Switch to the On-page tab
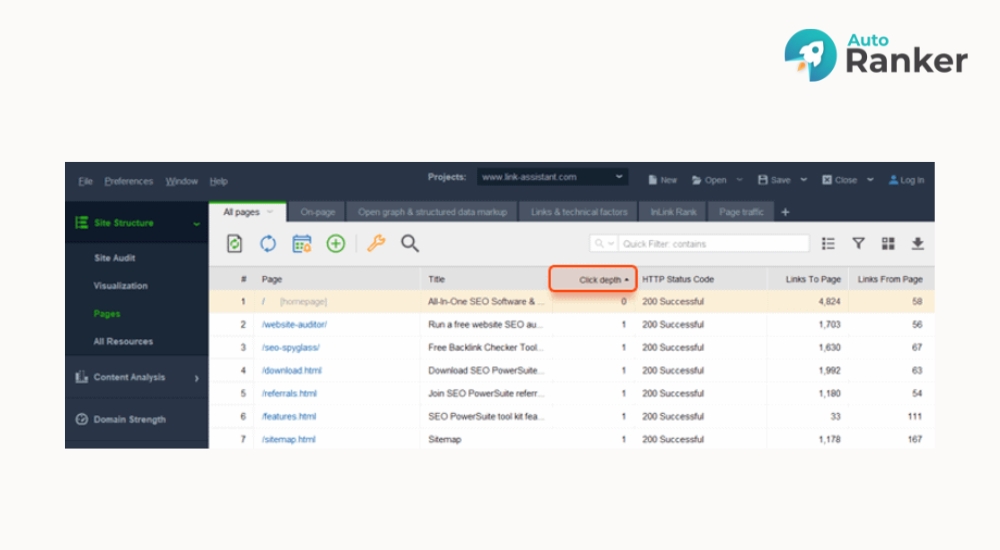Image resolution: width=1000 pixels, height=550 pixels. 318,212
